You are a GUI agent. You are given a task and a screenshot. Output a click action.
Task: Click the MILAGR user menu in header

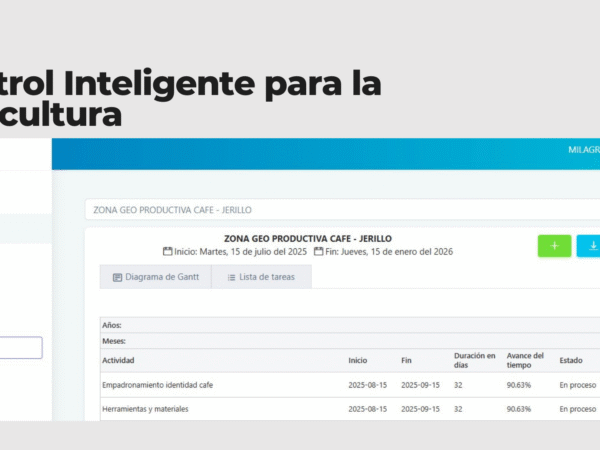pyautogui.click(x=583, y=150)
